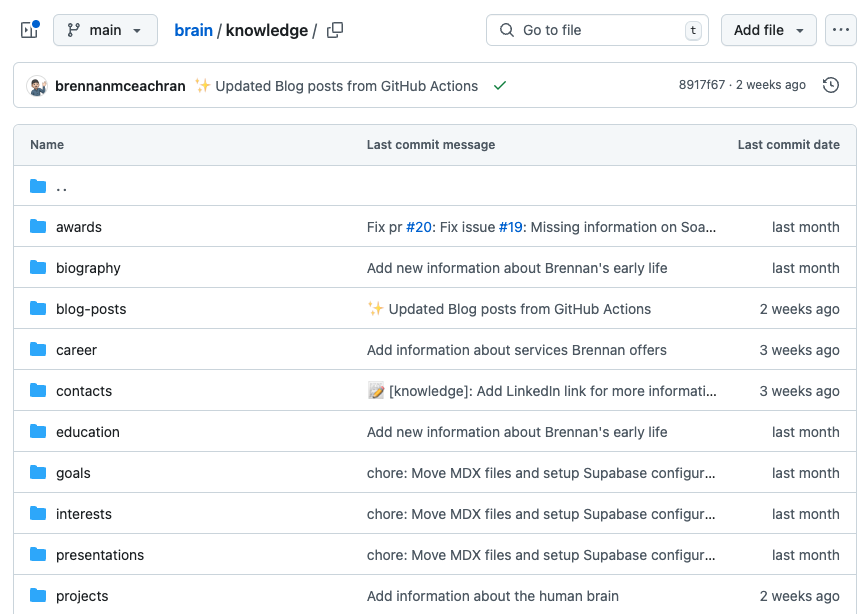Copy the path with the copy icon

pos(335,30)
